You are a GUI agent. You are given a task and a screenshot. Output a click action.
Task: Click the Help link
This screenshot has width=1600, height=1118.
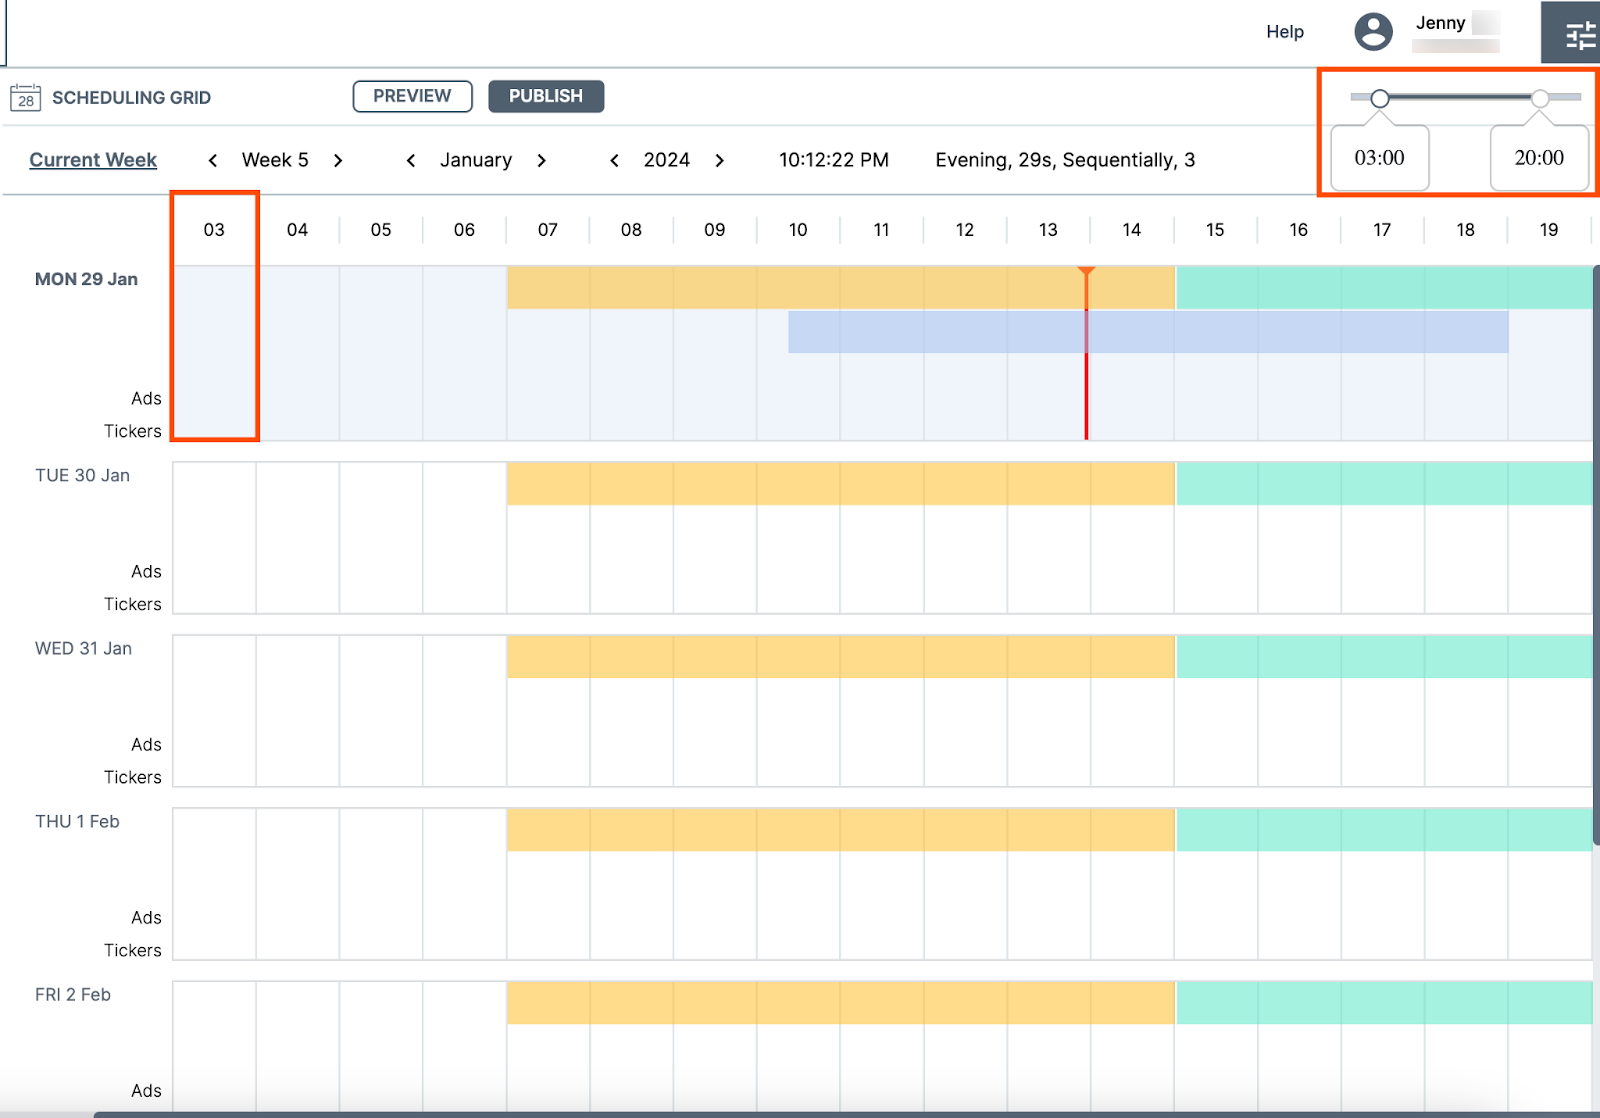1284,31
